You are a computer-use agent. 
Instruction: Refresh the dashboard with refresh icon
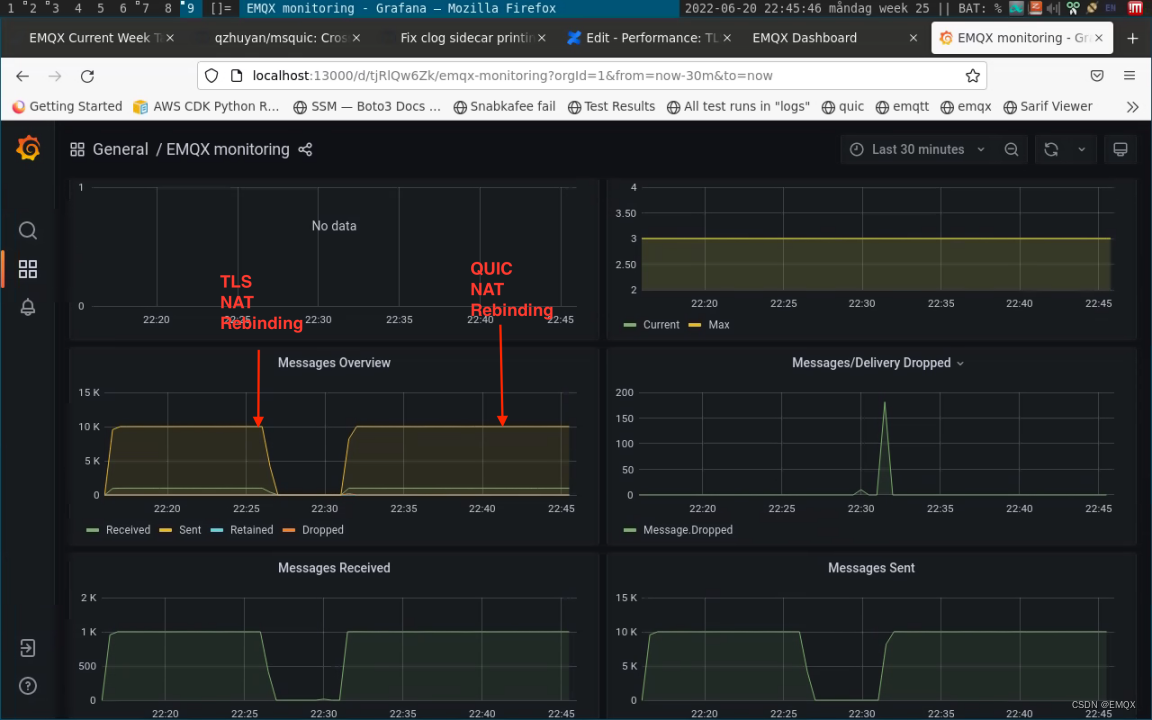tap(1051, 150)
